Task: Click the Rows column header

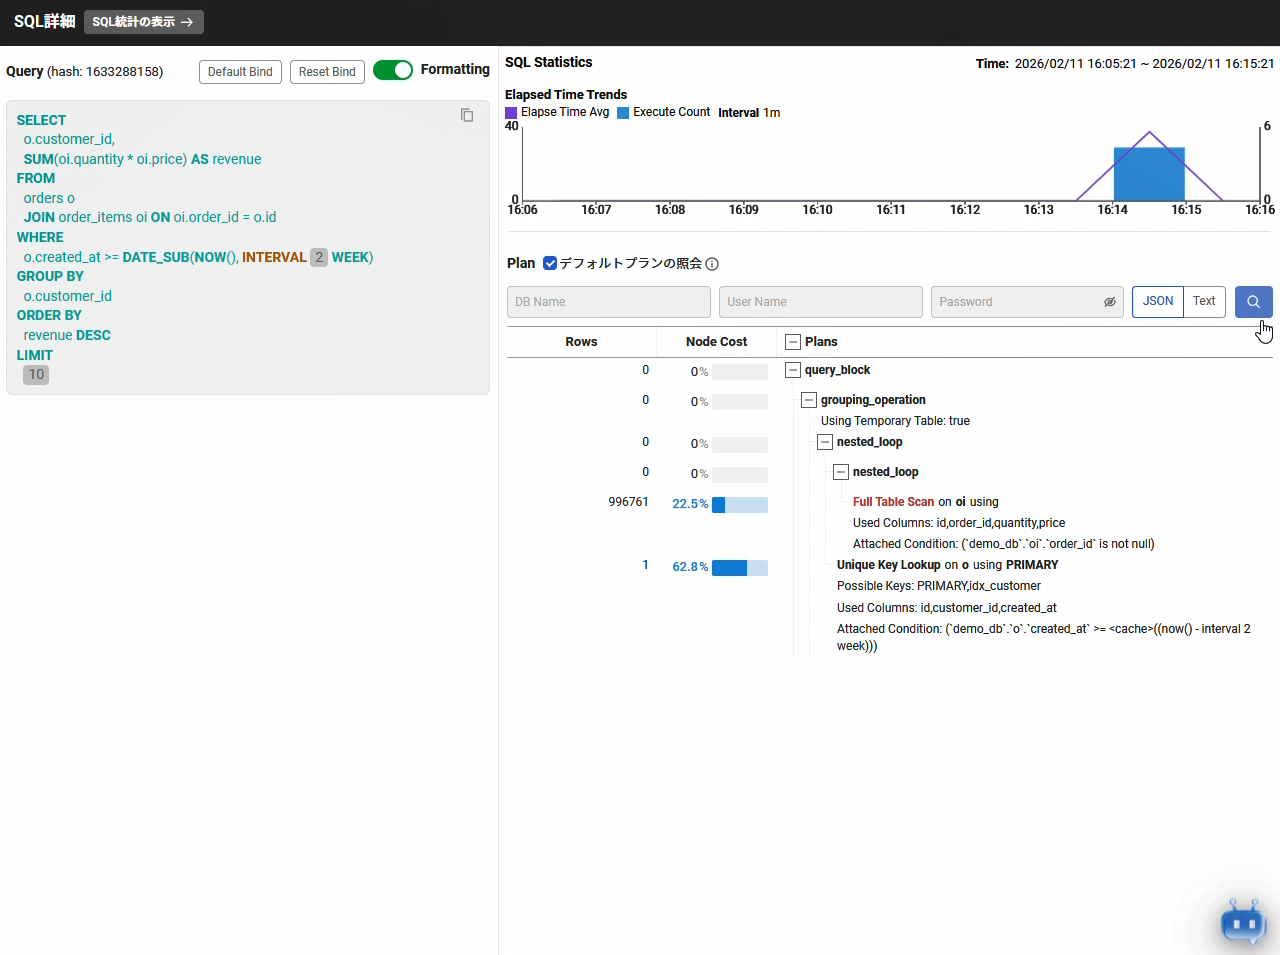Action: click(x=581, y=342)
